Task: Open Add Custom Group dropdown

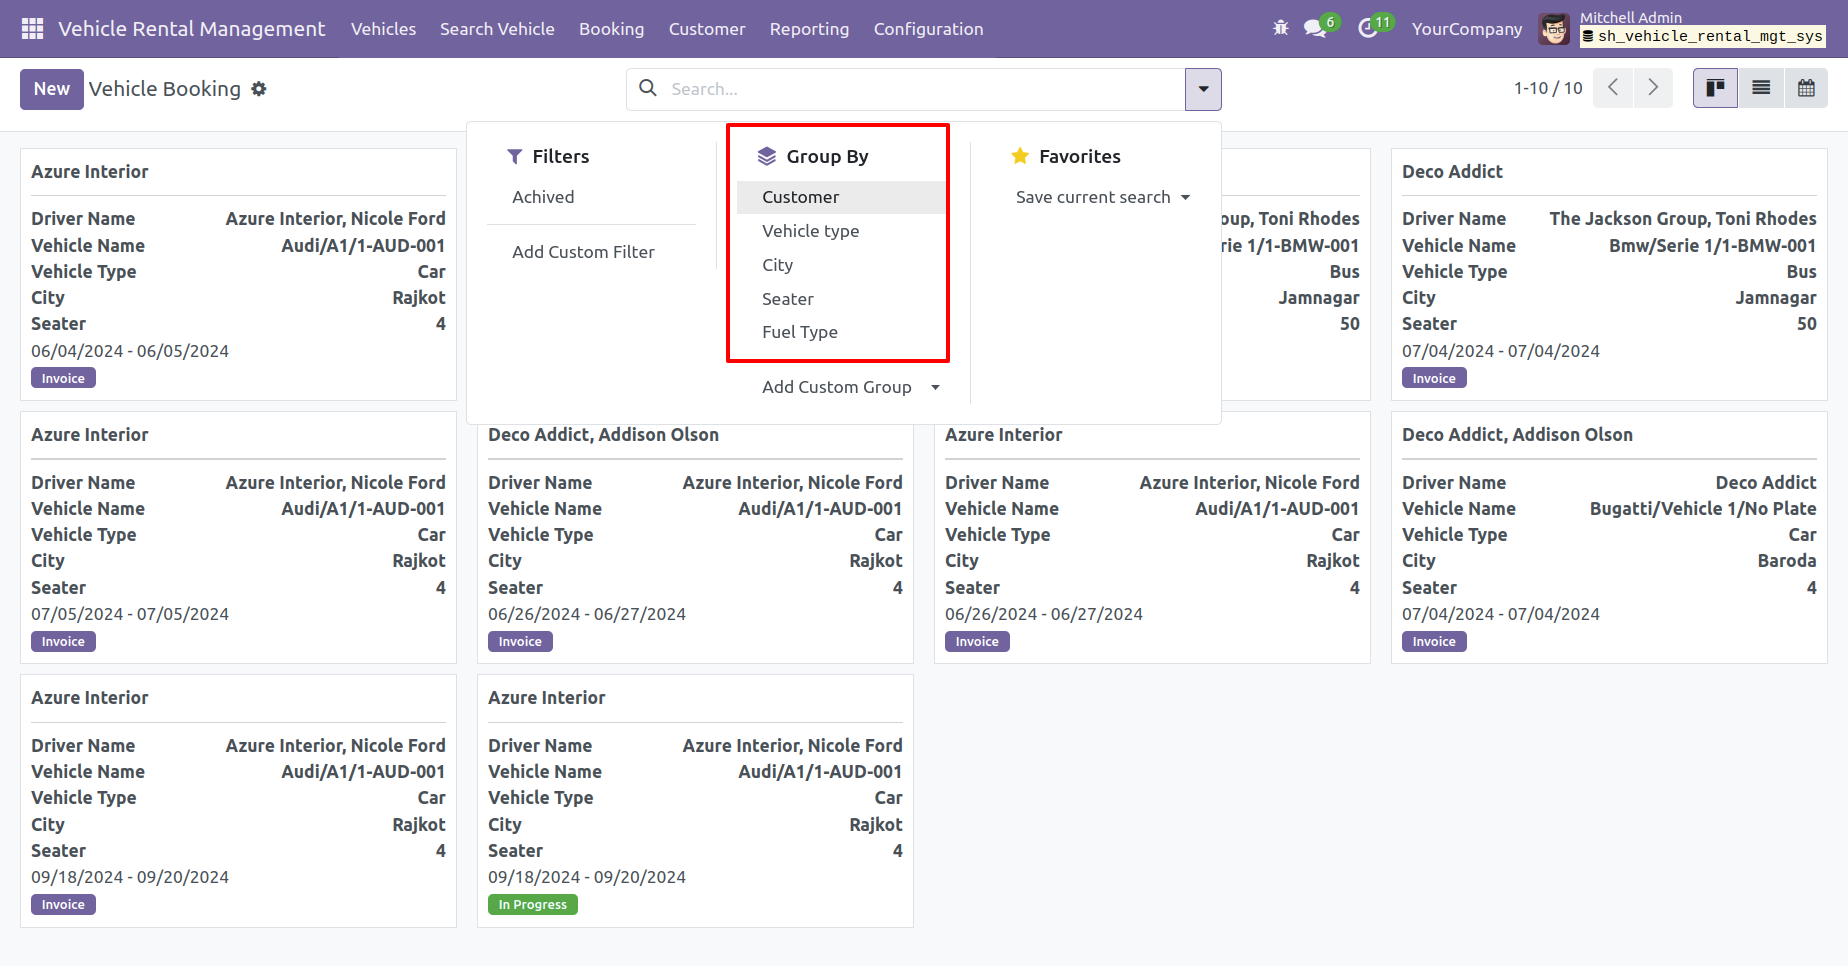Action: coord(851,387)
